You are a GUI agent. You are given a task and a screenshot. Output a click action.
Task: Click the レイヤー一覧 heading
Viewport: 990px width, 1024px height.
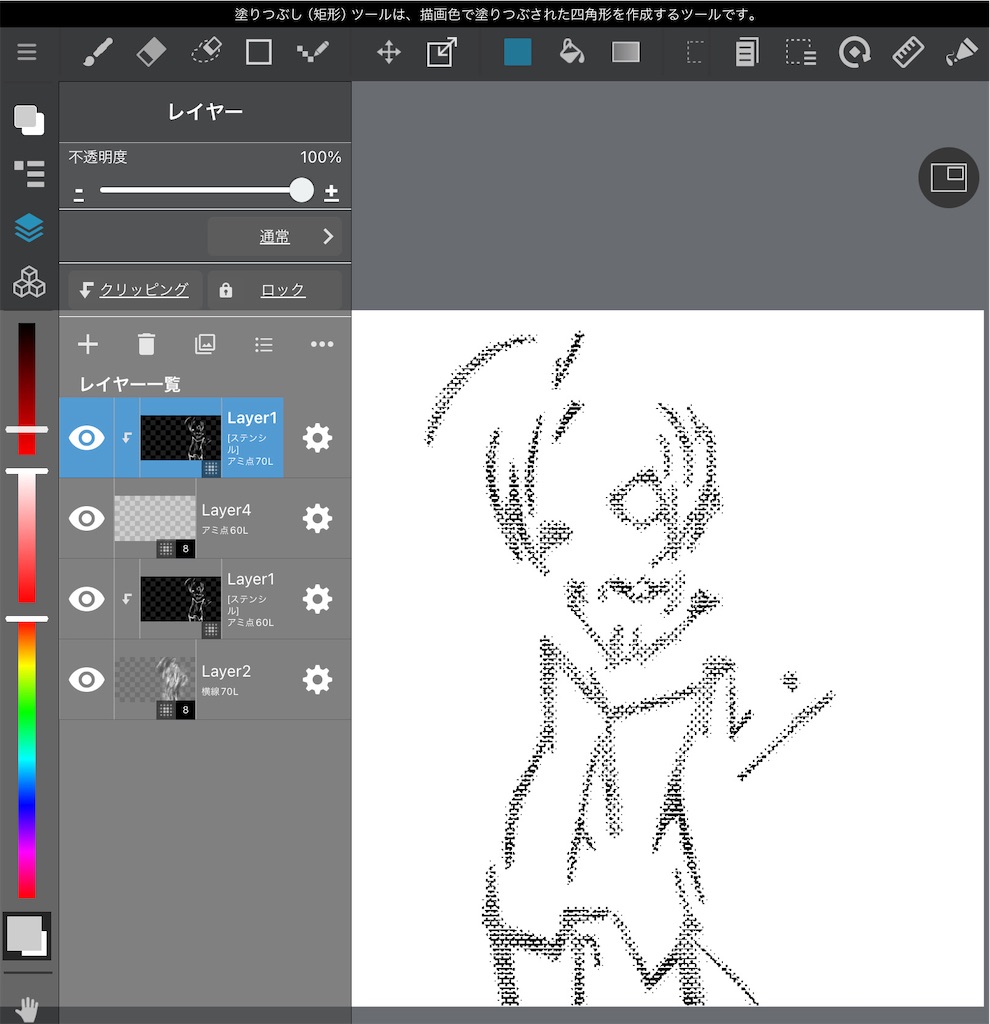coord(129,384)
